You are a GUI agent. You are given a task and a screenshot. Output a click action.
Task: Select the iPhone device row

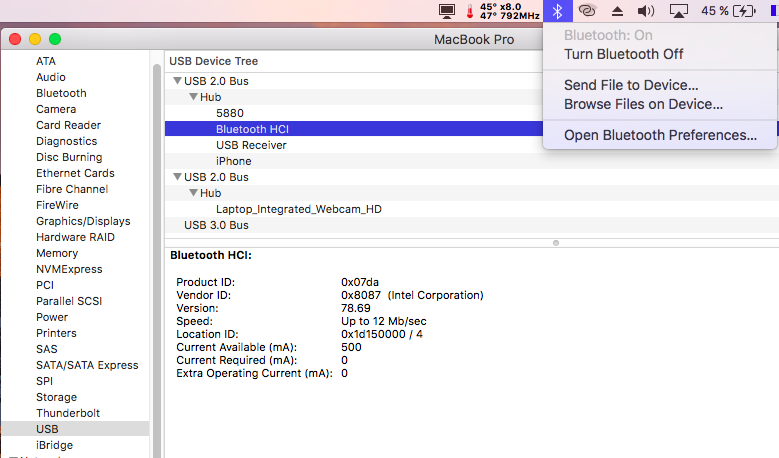(x=472, y=161)
